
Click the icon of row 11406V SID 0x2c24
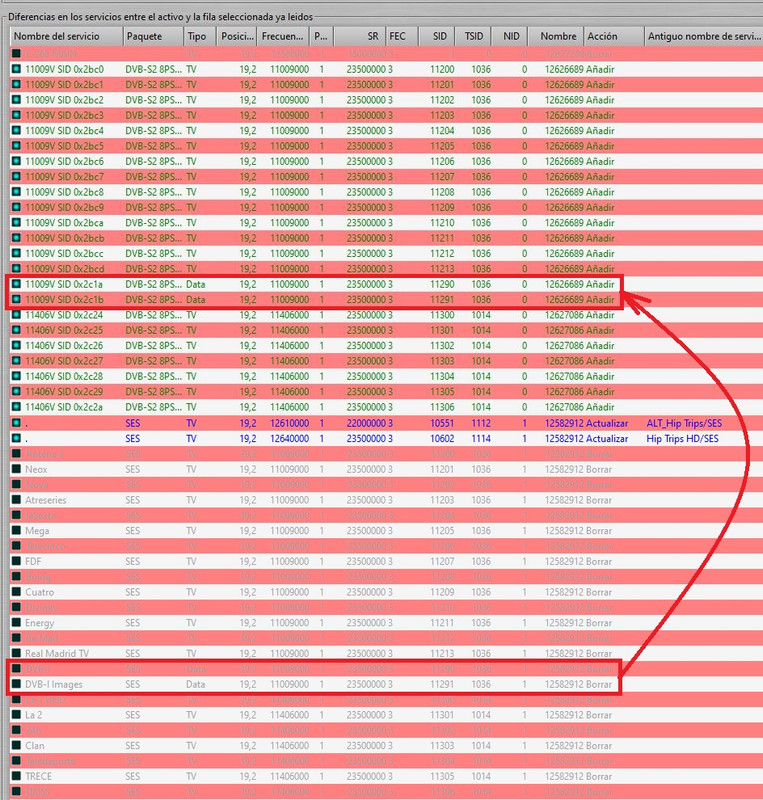coord(16,315)
